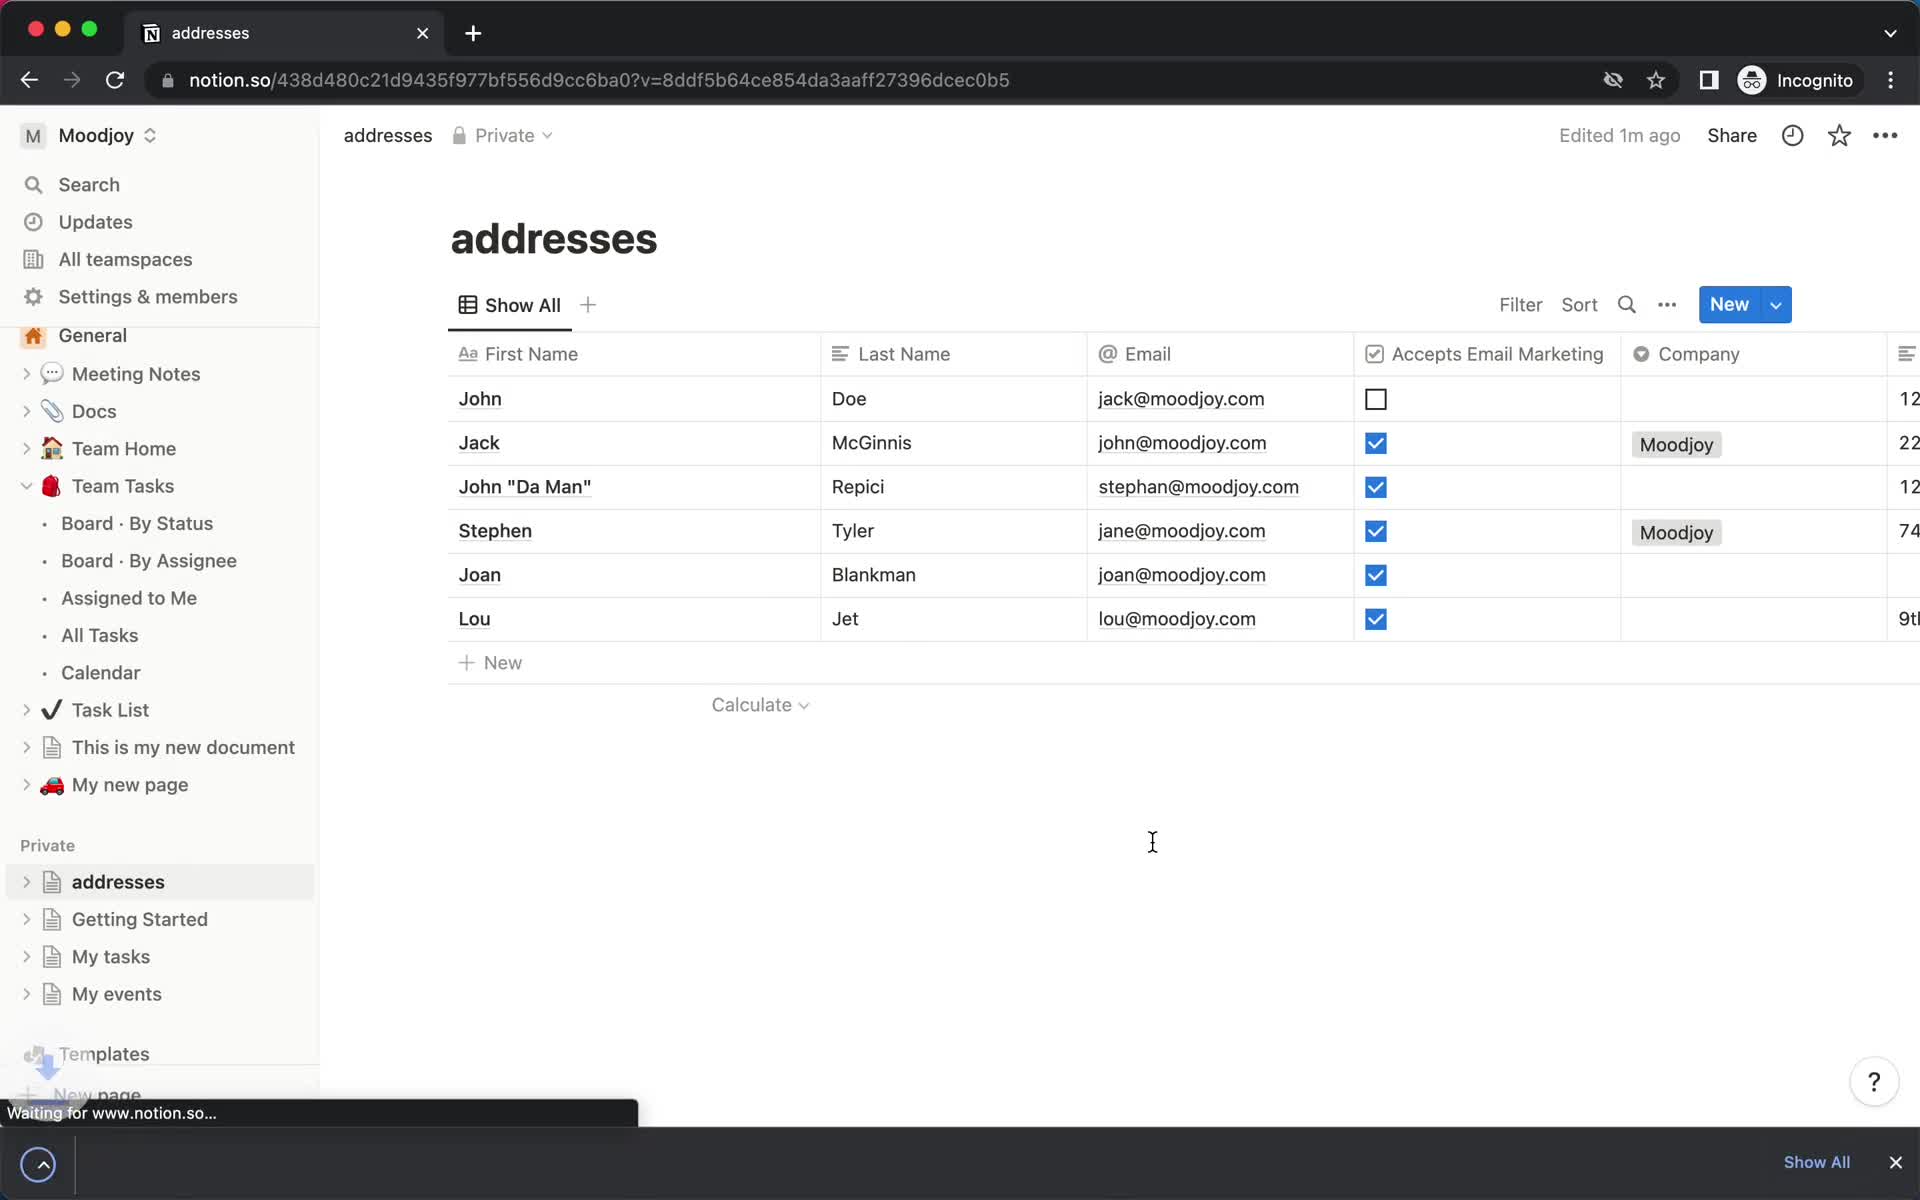This screenshot has height=1200, width=1920.
Task: Click the Add view (+) tab button
Action: [589, 304]
